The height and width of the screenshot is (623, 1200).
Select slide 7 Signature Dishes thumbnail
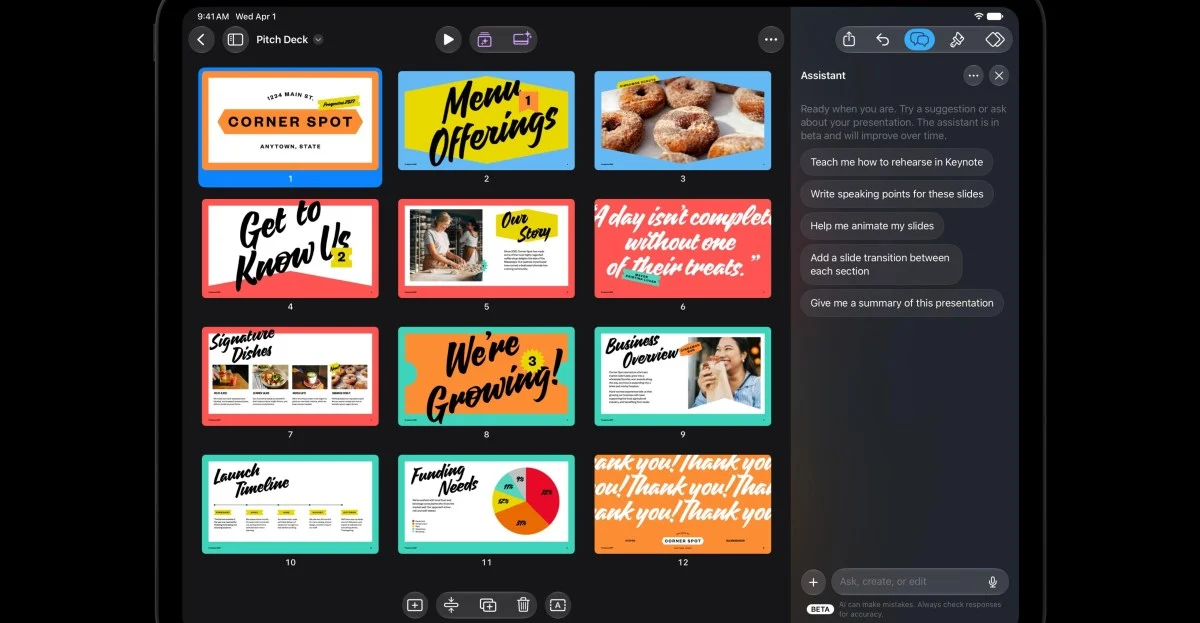tap(290, 377)
